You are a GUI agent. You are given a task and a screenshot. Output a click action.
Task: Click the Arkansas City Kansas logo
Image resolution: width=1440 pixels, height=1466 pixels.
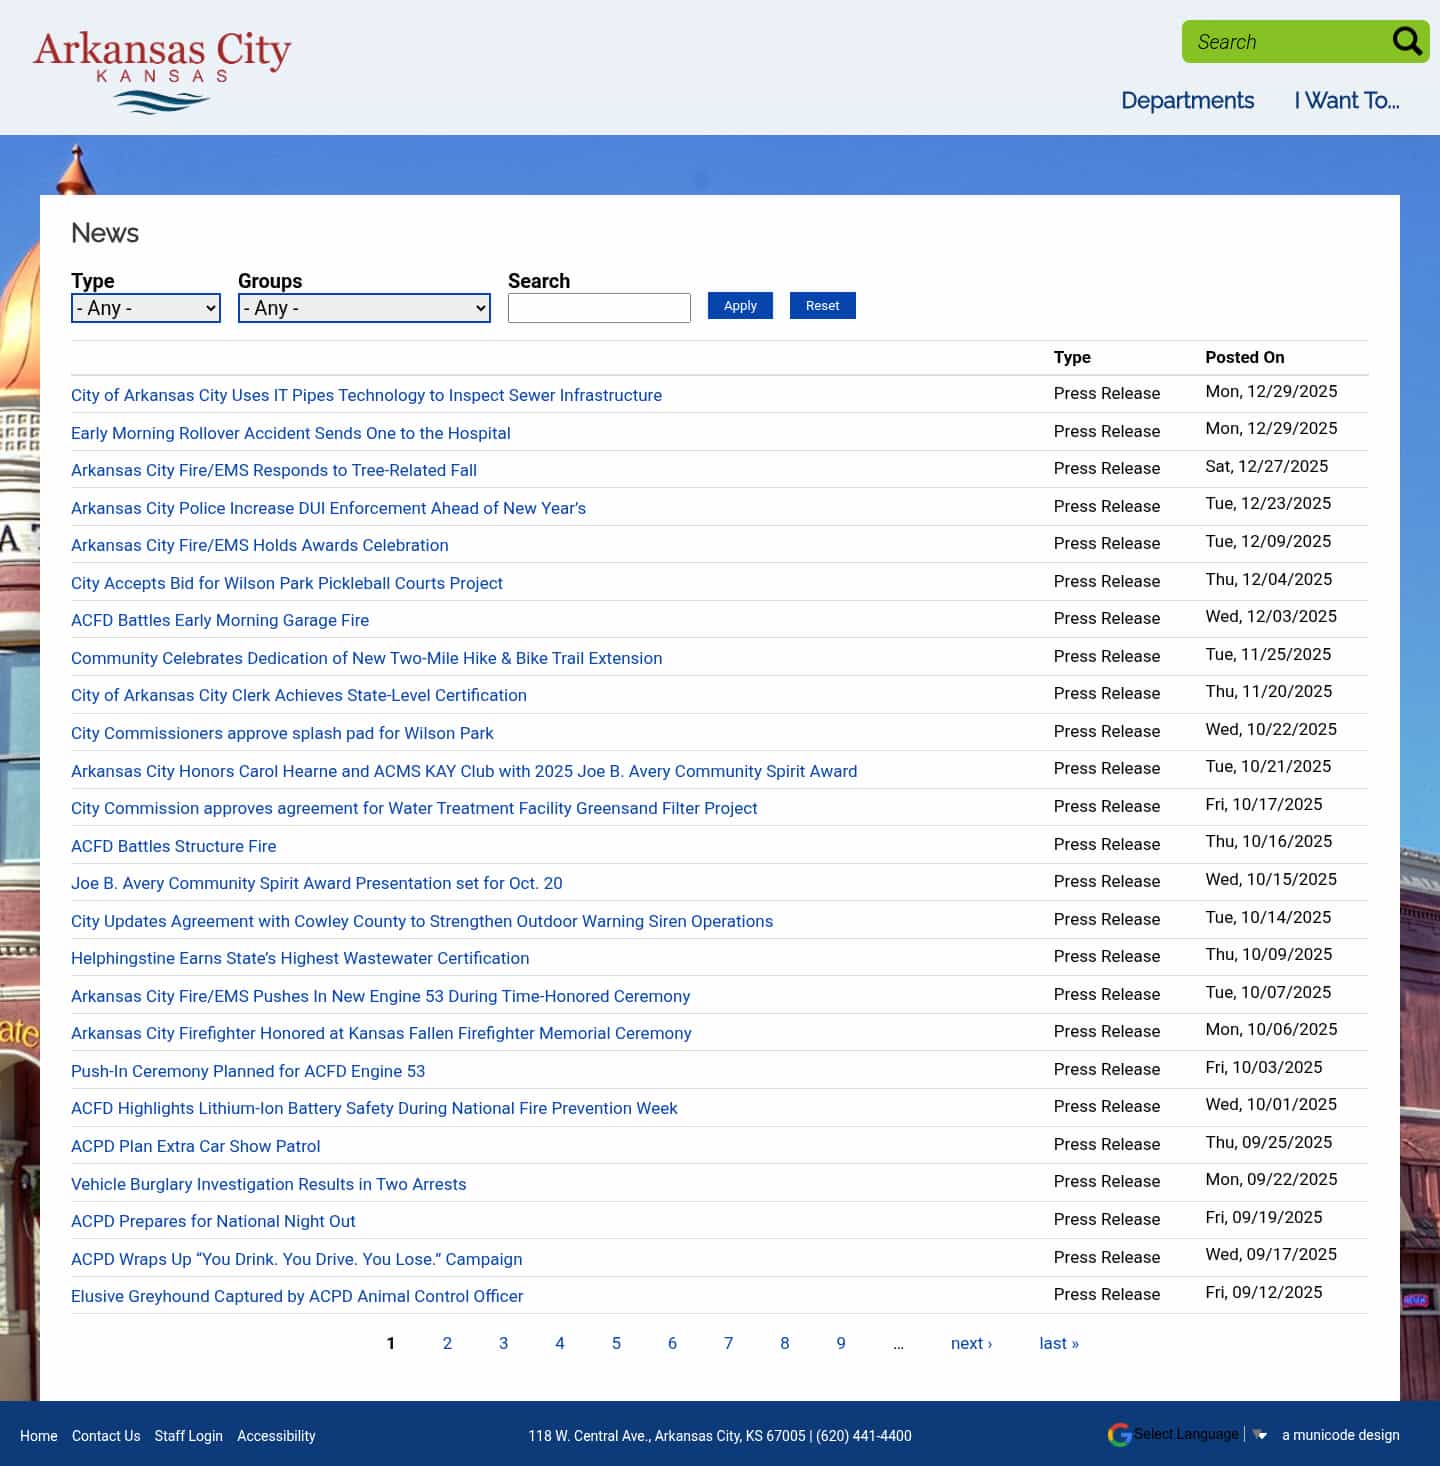point(162,67)
